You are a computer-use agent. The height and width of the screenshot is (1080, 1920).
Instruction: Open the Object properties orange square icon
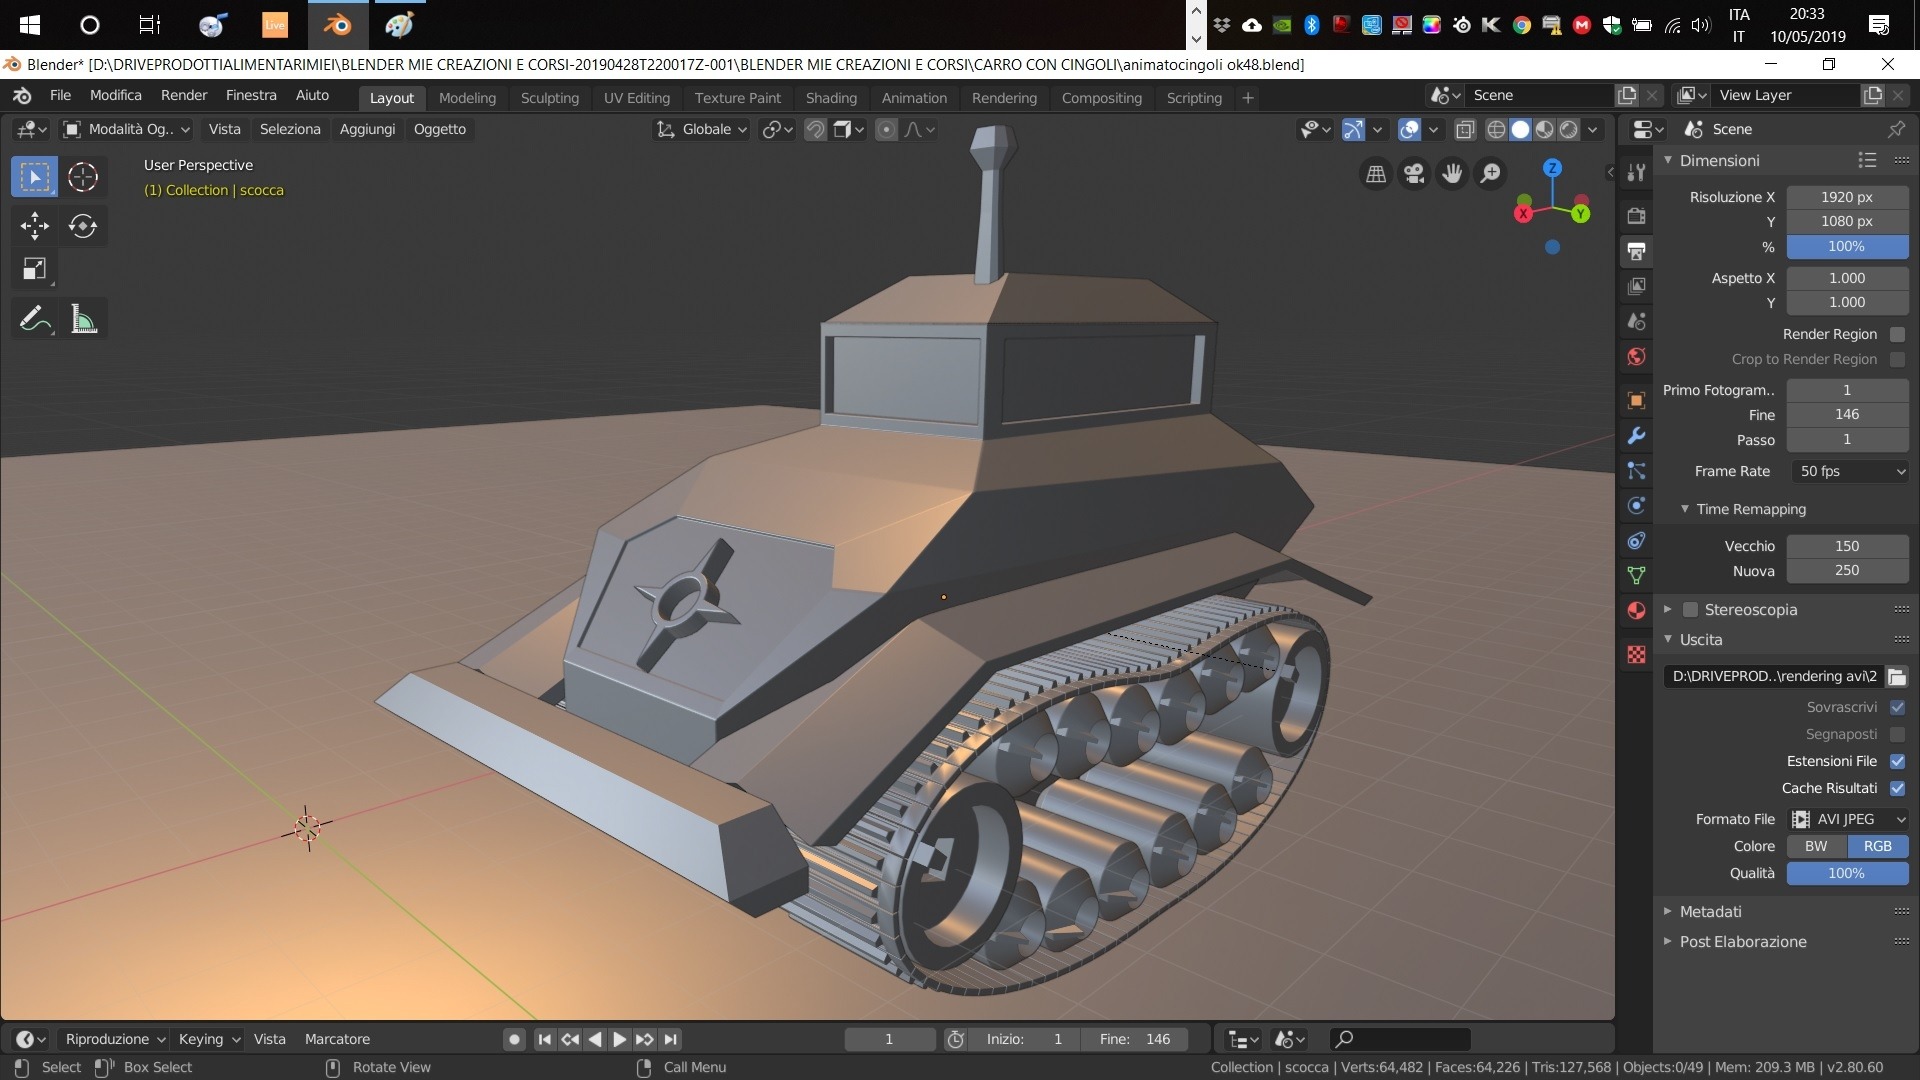[x=1636, y=400]
